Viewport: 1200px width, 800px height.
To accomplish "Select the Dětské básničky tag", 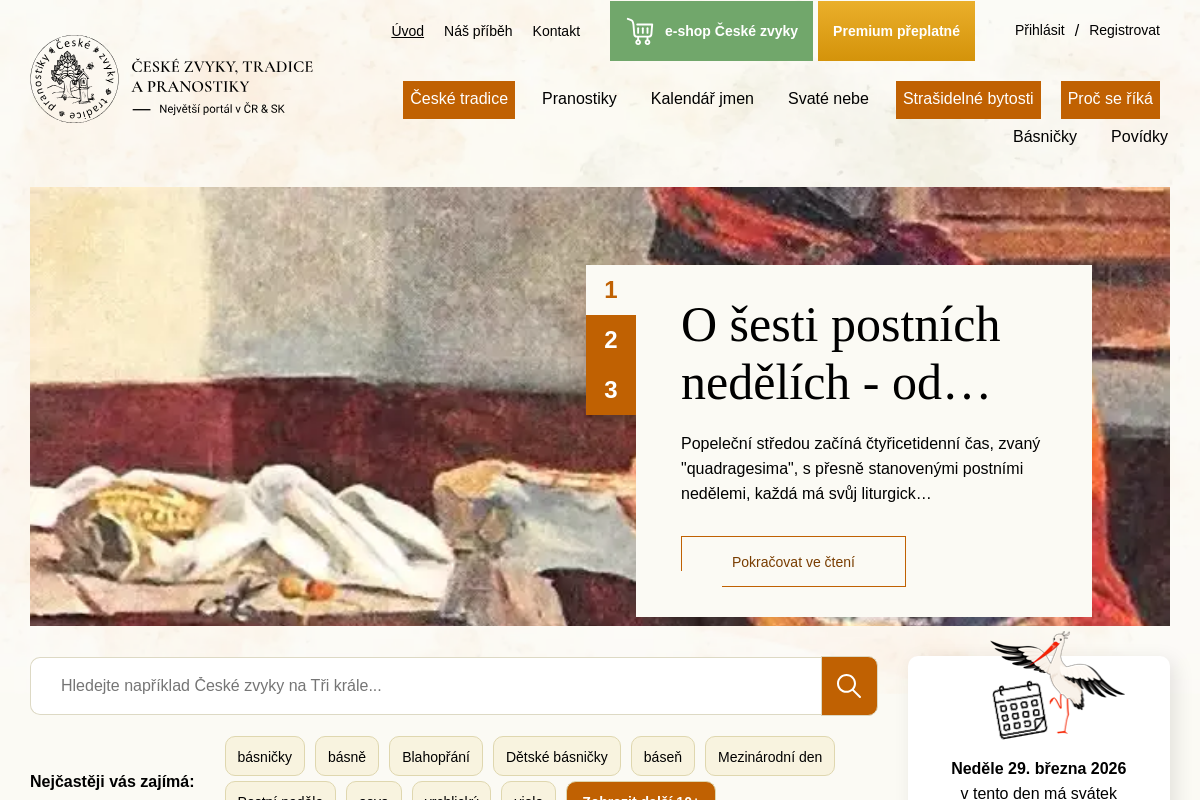I will click(557, 757).
